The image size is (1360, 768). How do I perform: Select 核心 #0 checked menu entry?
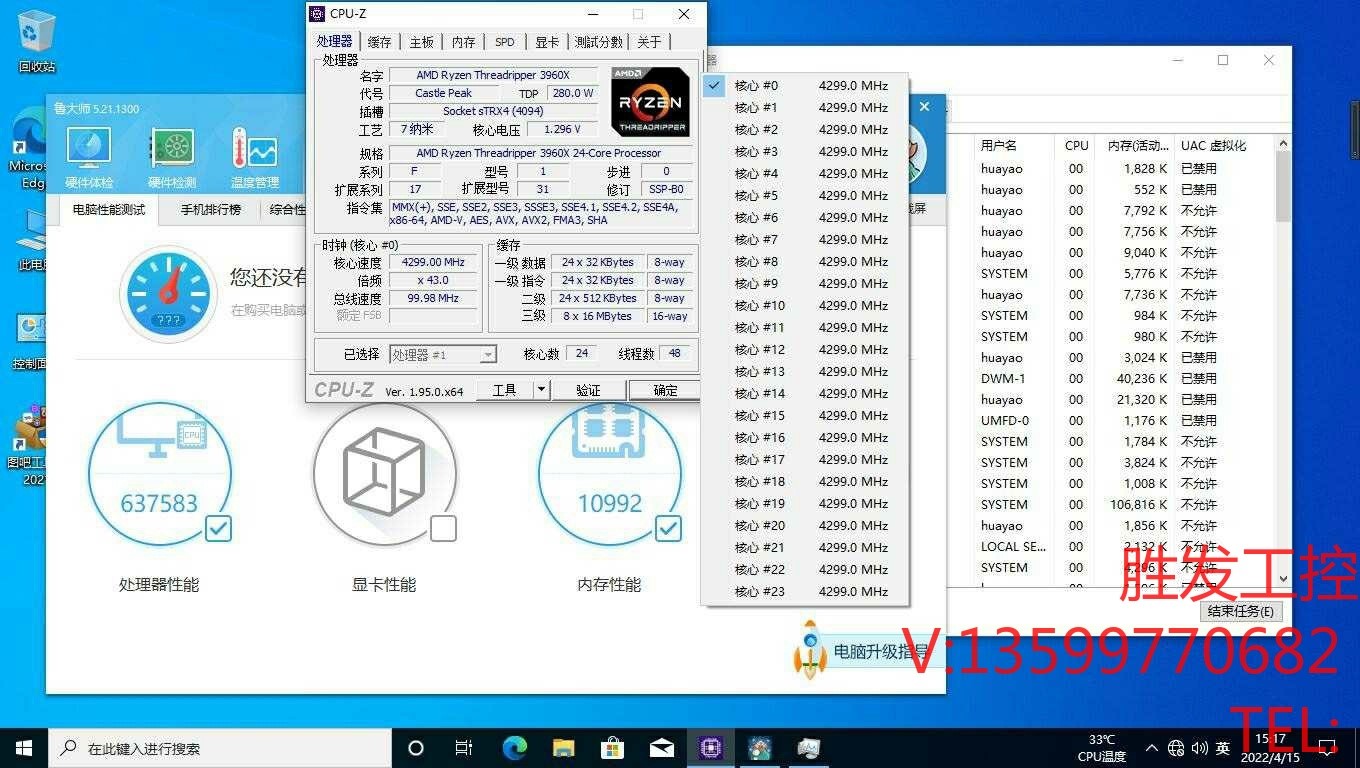coord(805,85)
